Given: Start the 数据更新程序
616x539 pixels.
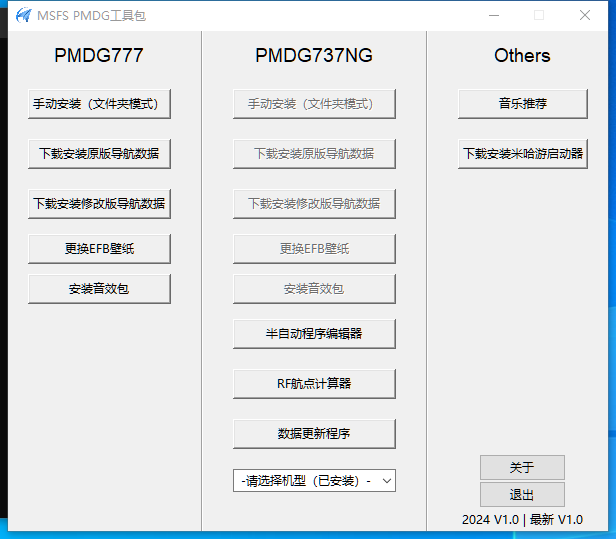Looking at the screenshot, I should click(314, 434).
